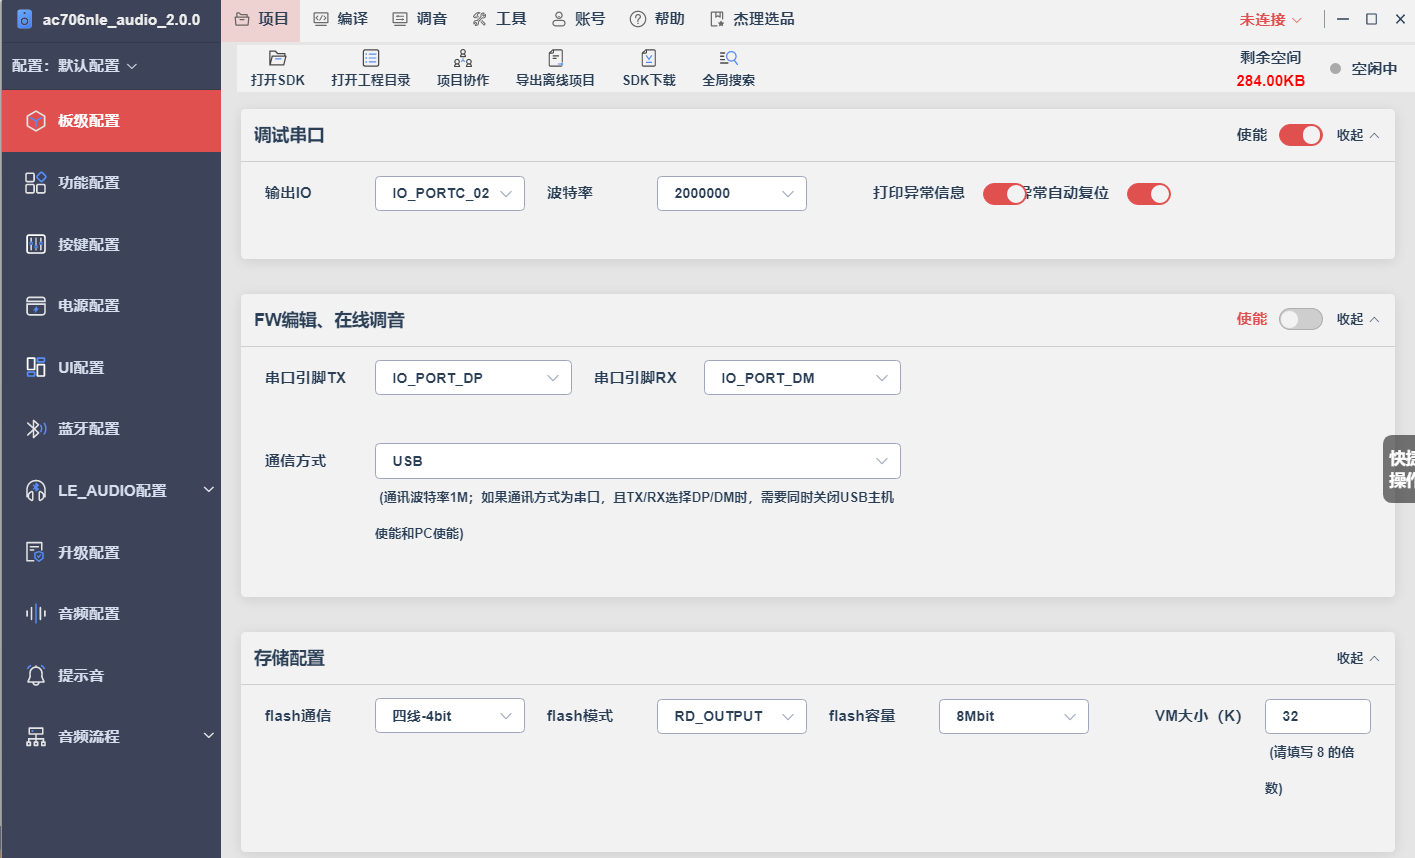Toggle the 打印异常信息 switch
This screenshot has width=1415, height=858.
[x=1004, y=194]
